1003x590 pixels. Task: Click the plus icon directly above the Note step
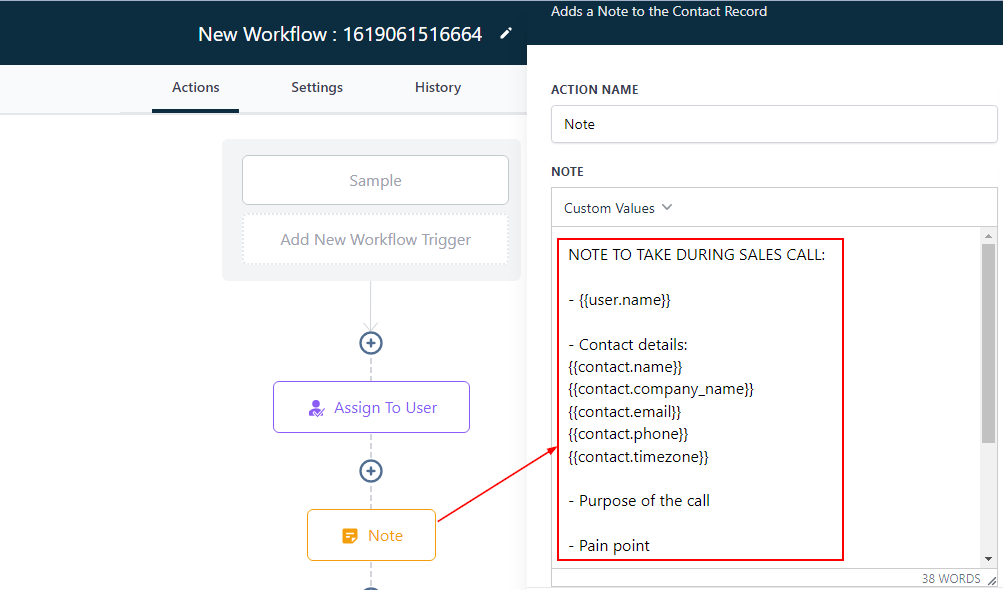371,471
